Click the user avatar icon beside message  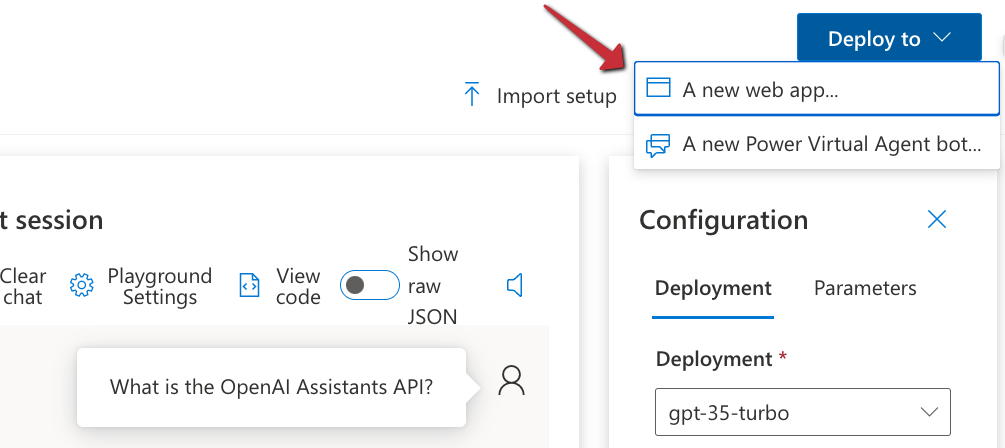click(511, 381)
